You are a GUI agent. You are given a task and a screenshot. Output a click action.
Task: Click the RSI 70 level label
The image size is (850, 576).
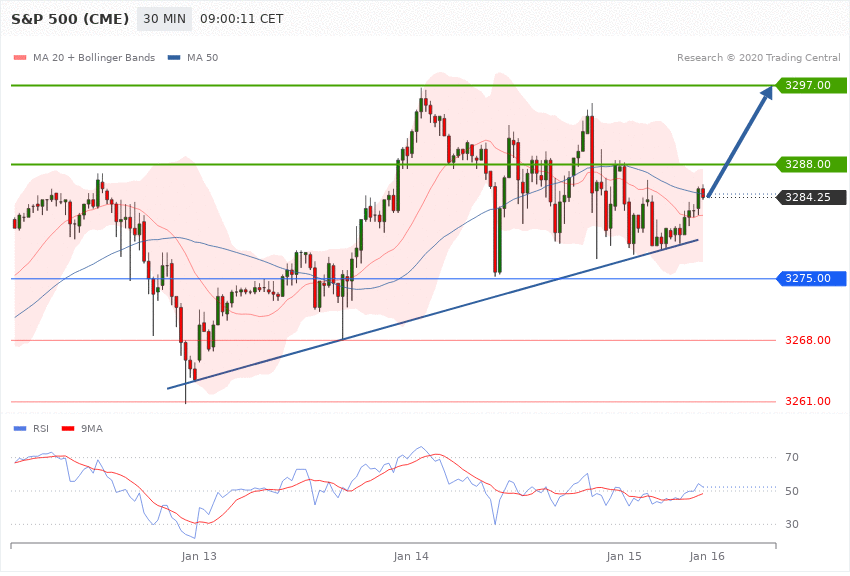[x=792, y=457]
